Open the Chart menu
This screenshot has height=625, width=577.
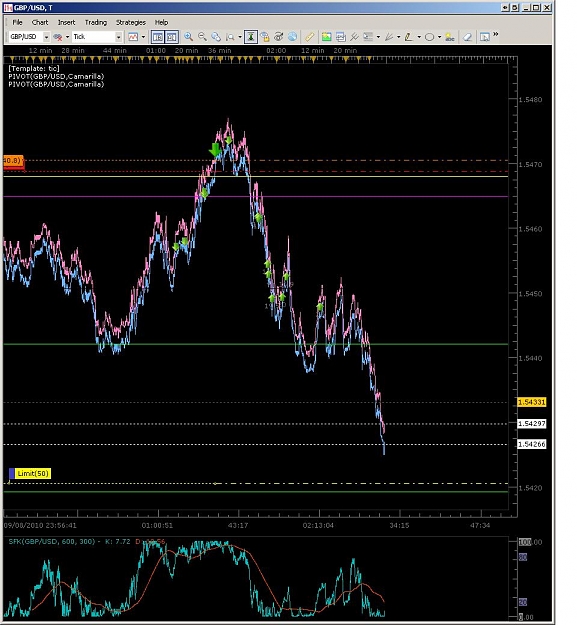click(x=40, y=22)
